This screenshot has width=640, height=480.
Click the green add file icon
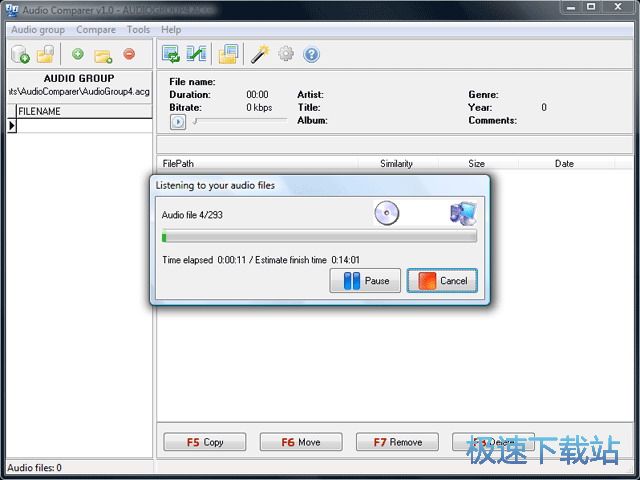coord(78,54)
